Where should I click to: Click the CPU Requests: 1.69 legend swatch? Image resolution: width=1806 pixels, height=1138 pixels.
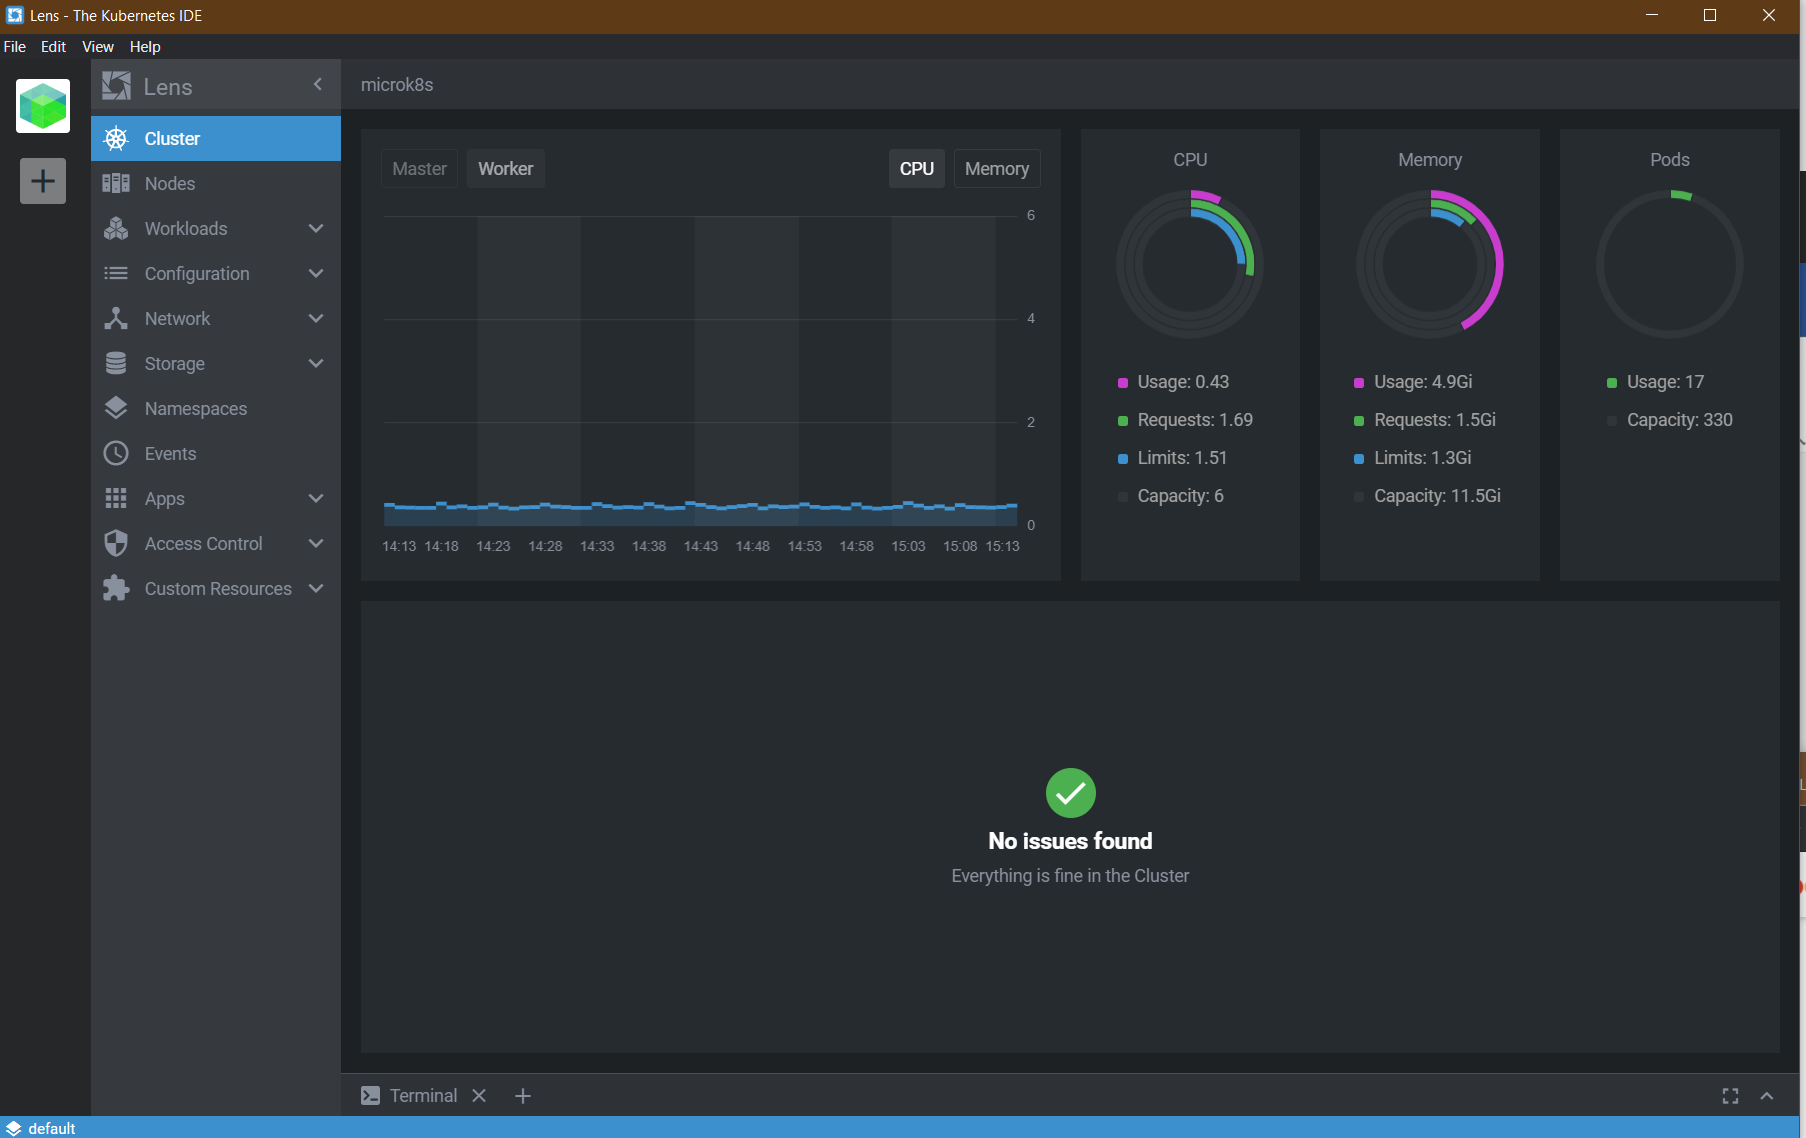[1123, 421]
